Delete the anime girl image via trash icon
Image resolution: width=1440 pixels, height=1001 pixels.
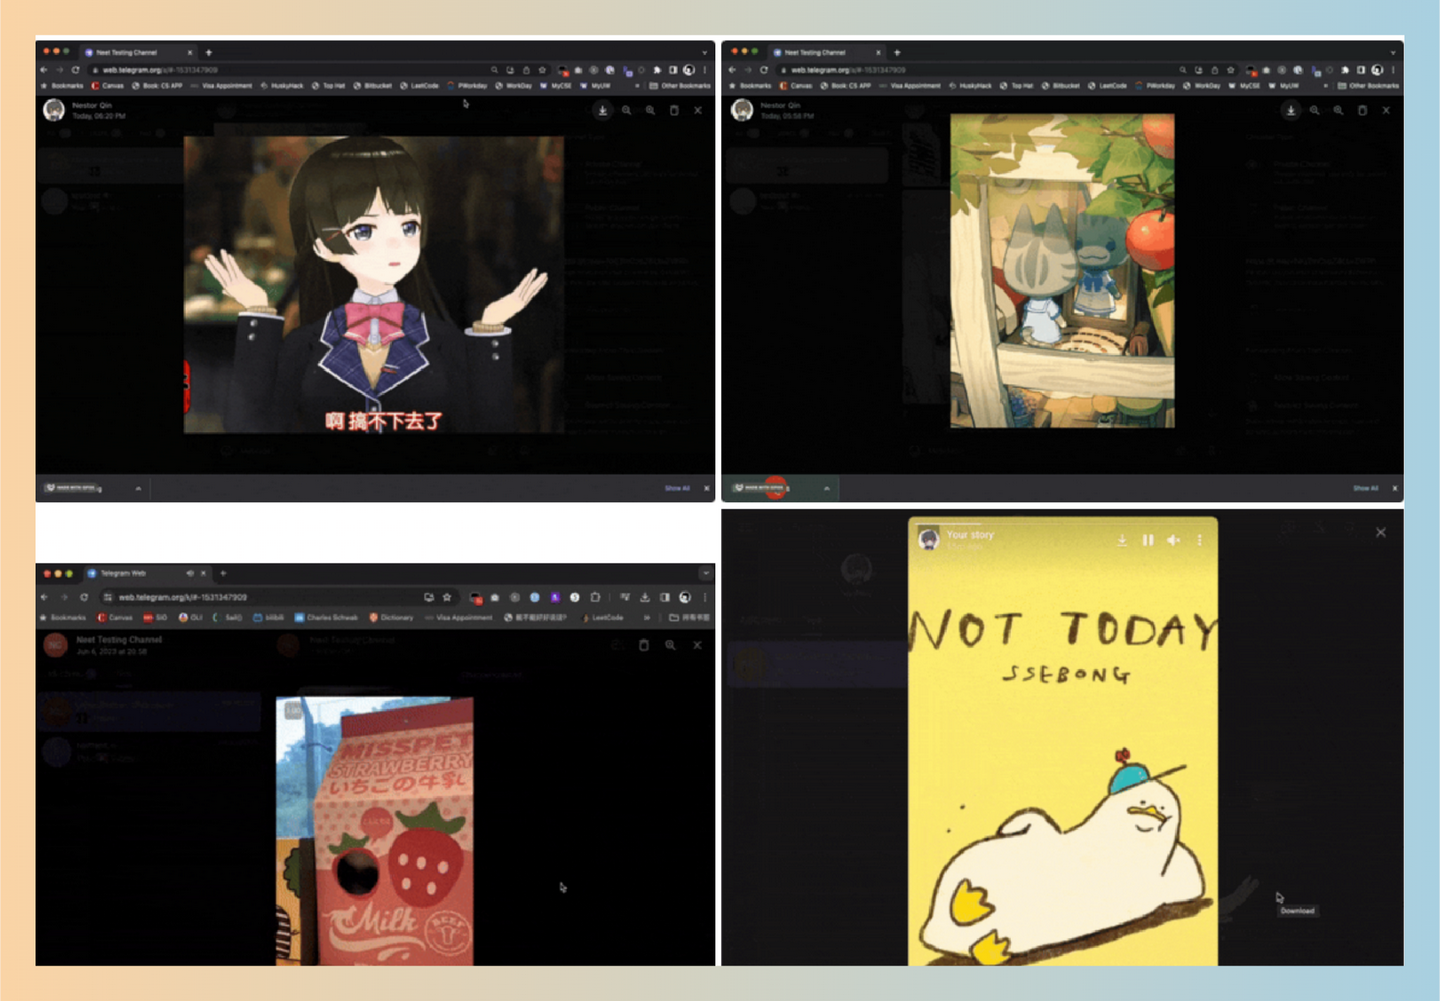[x=674, y=110]
